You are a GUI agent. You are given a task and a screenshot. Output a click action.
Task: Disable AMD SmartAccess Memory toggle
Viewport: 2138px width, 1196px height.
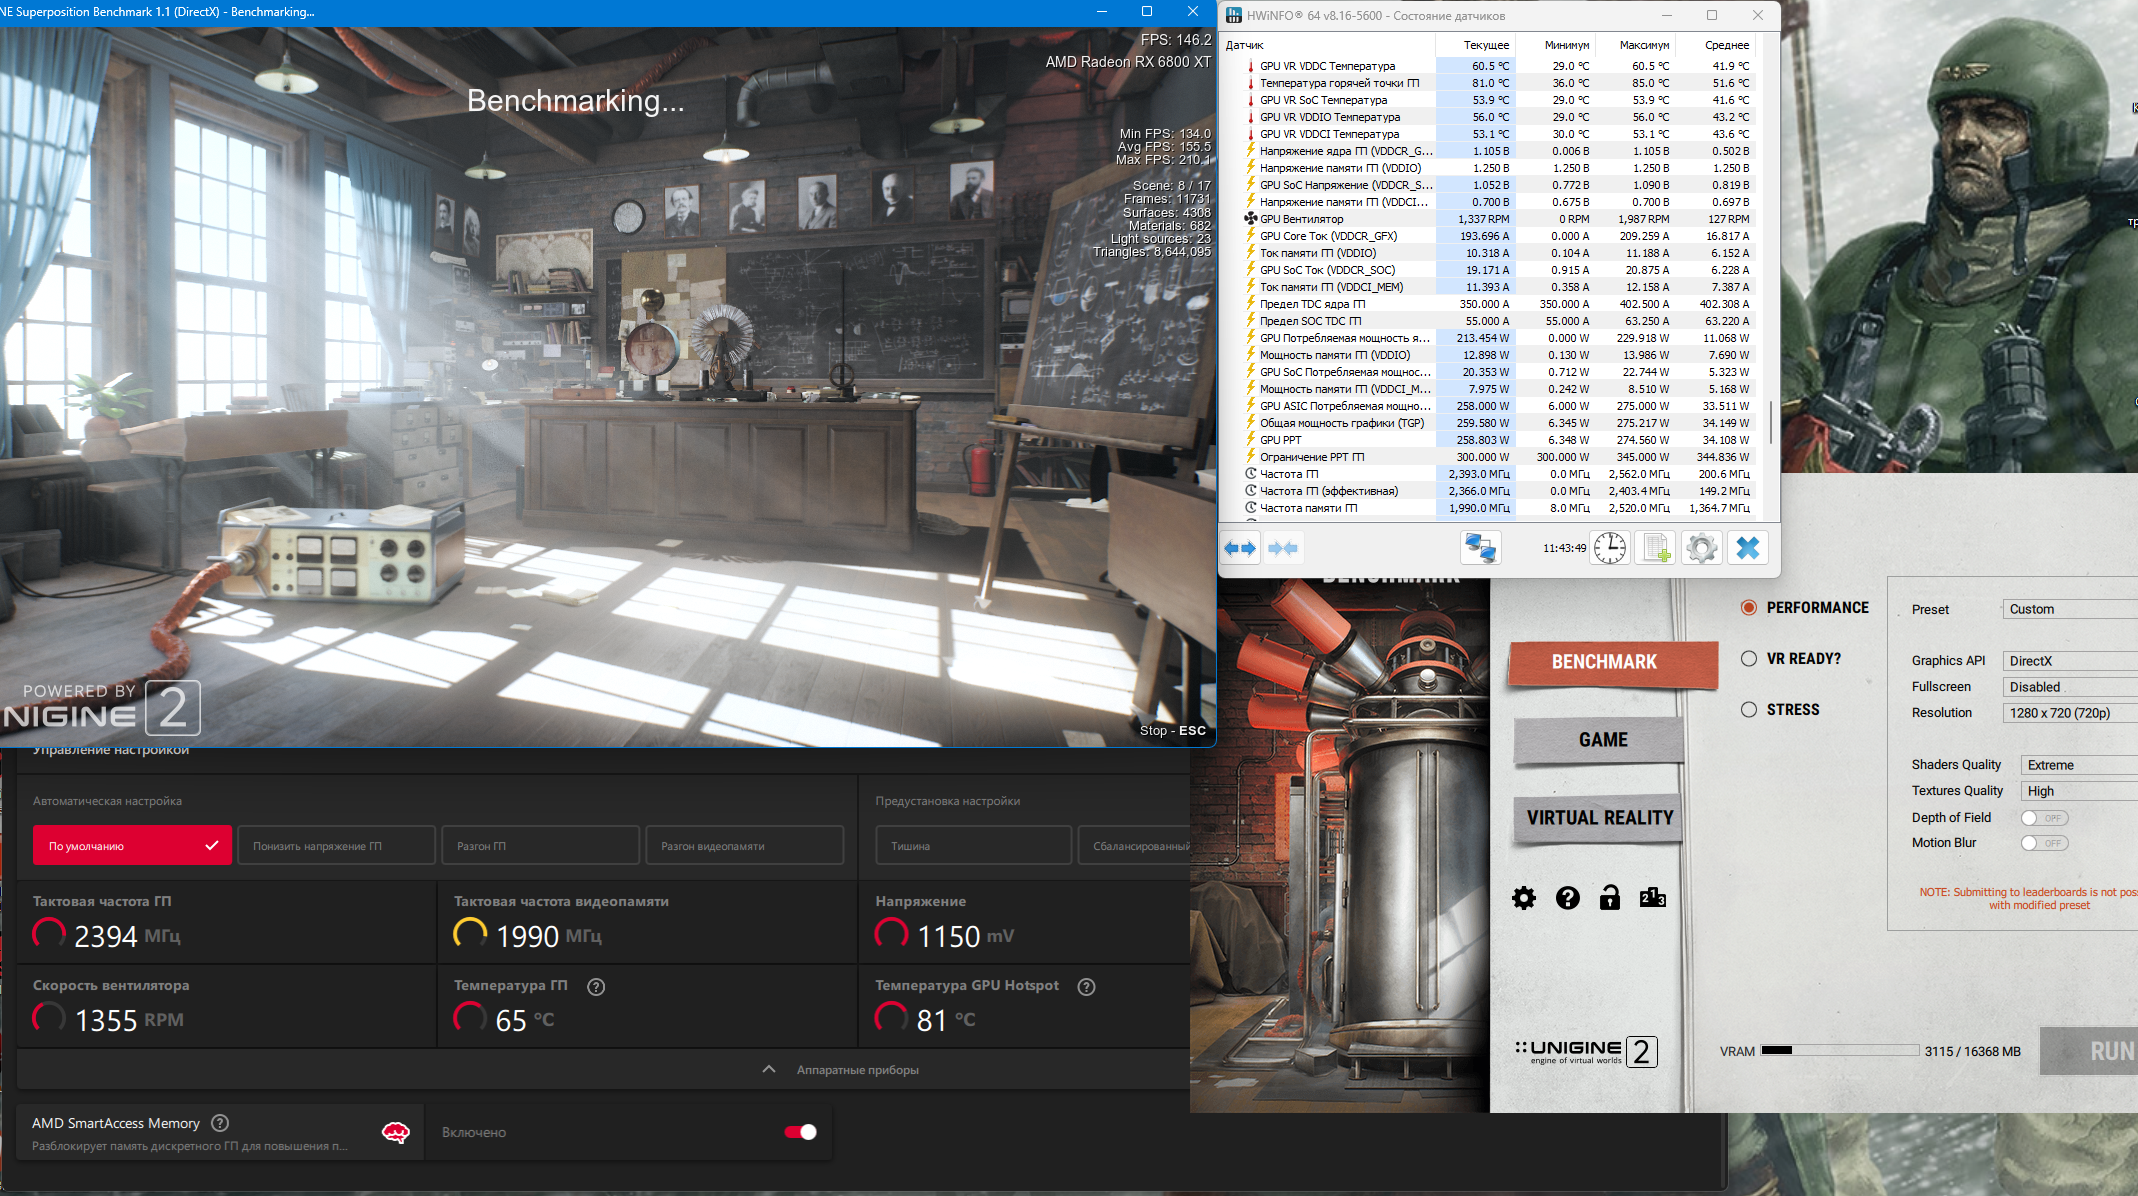pos(800,1132)
